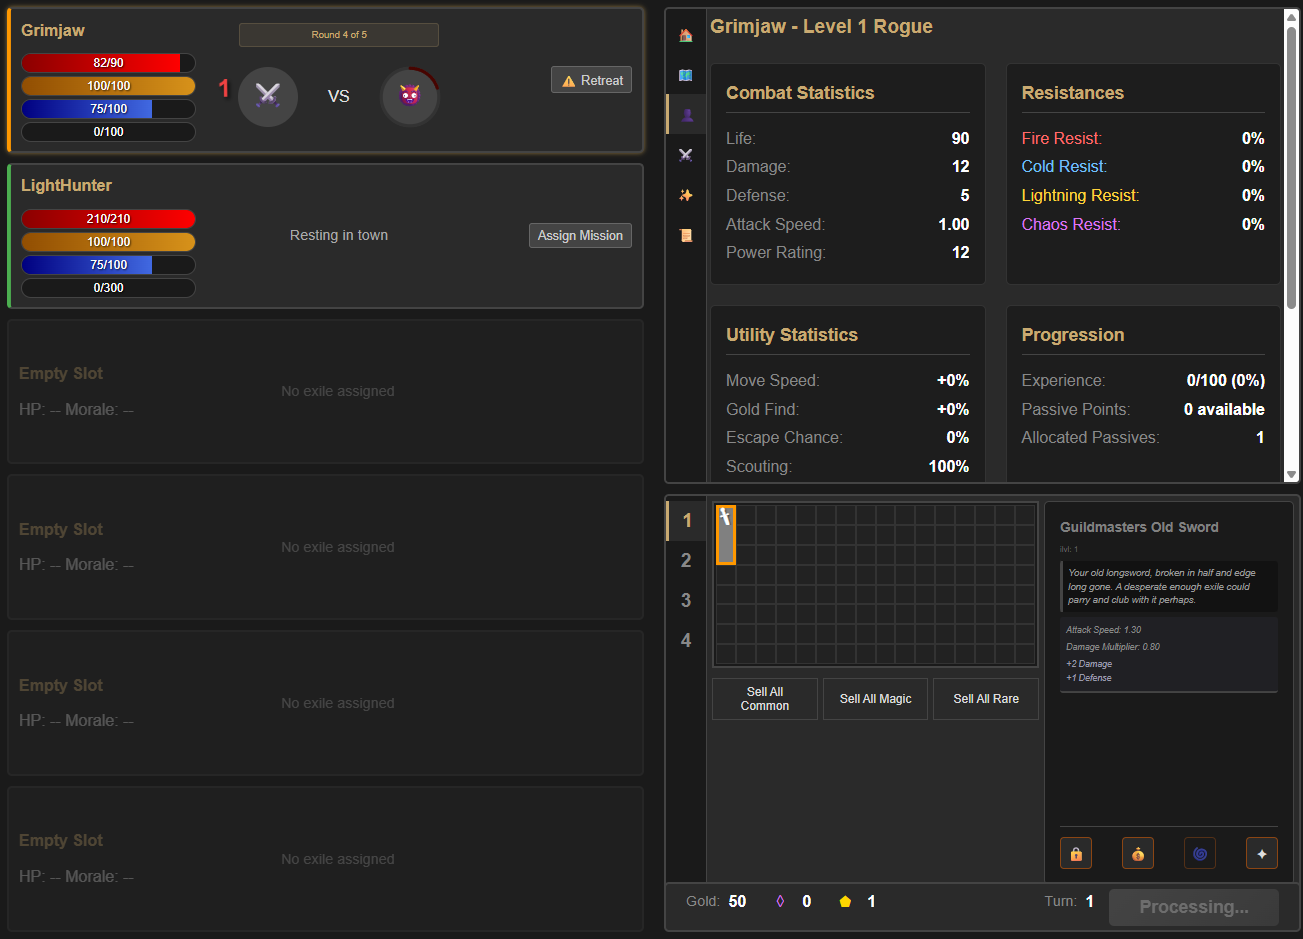Click the enemy demon face combat icon
This screenshot has width=1303, height=939.
[410, 96]
